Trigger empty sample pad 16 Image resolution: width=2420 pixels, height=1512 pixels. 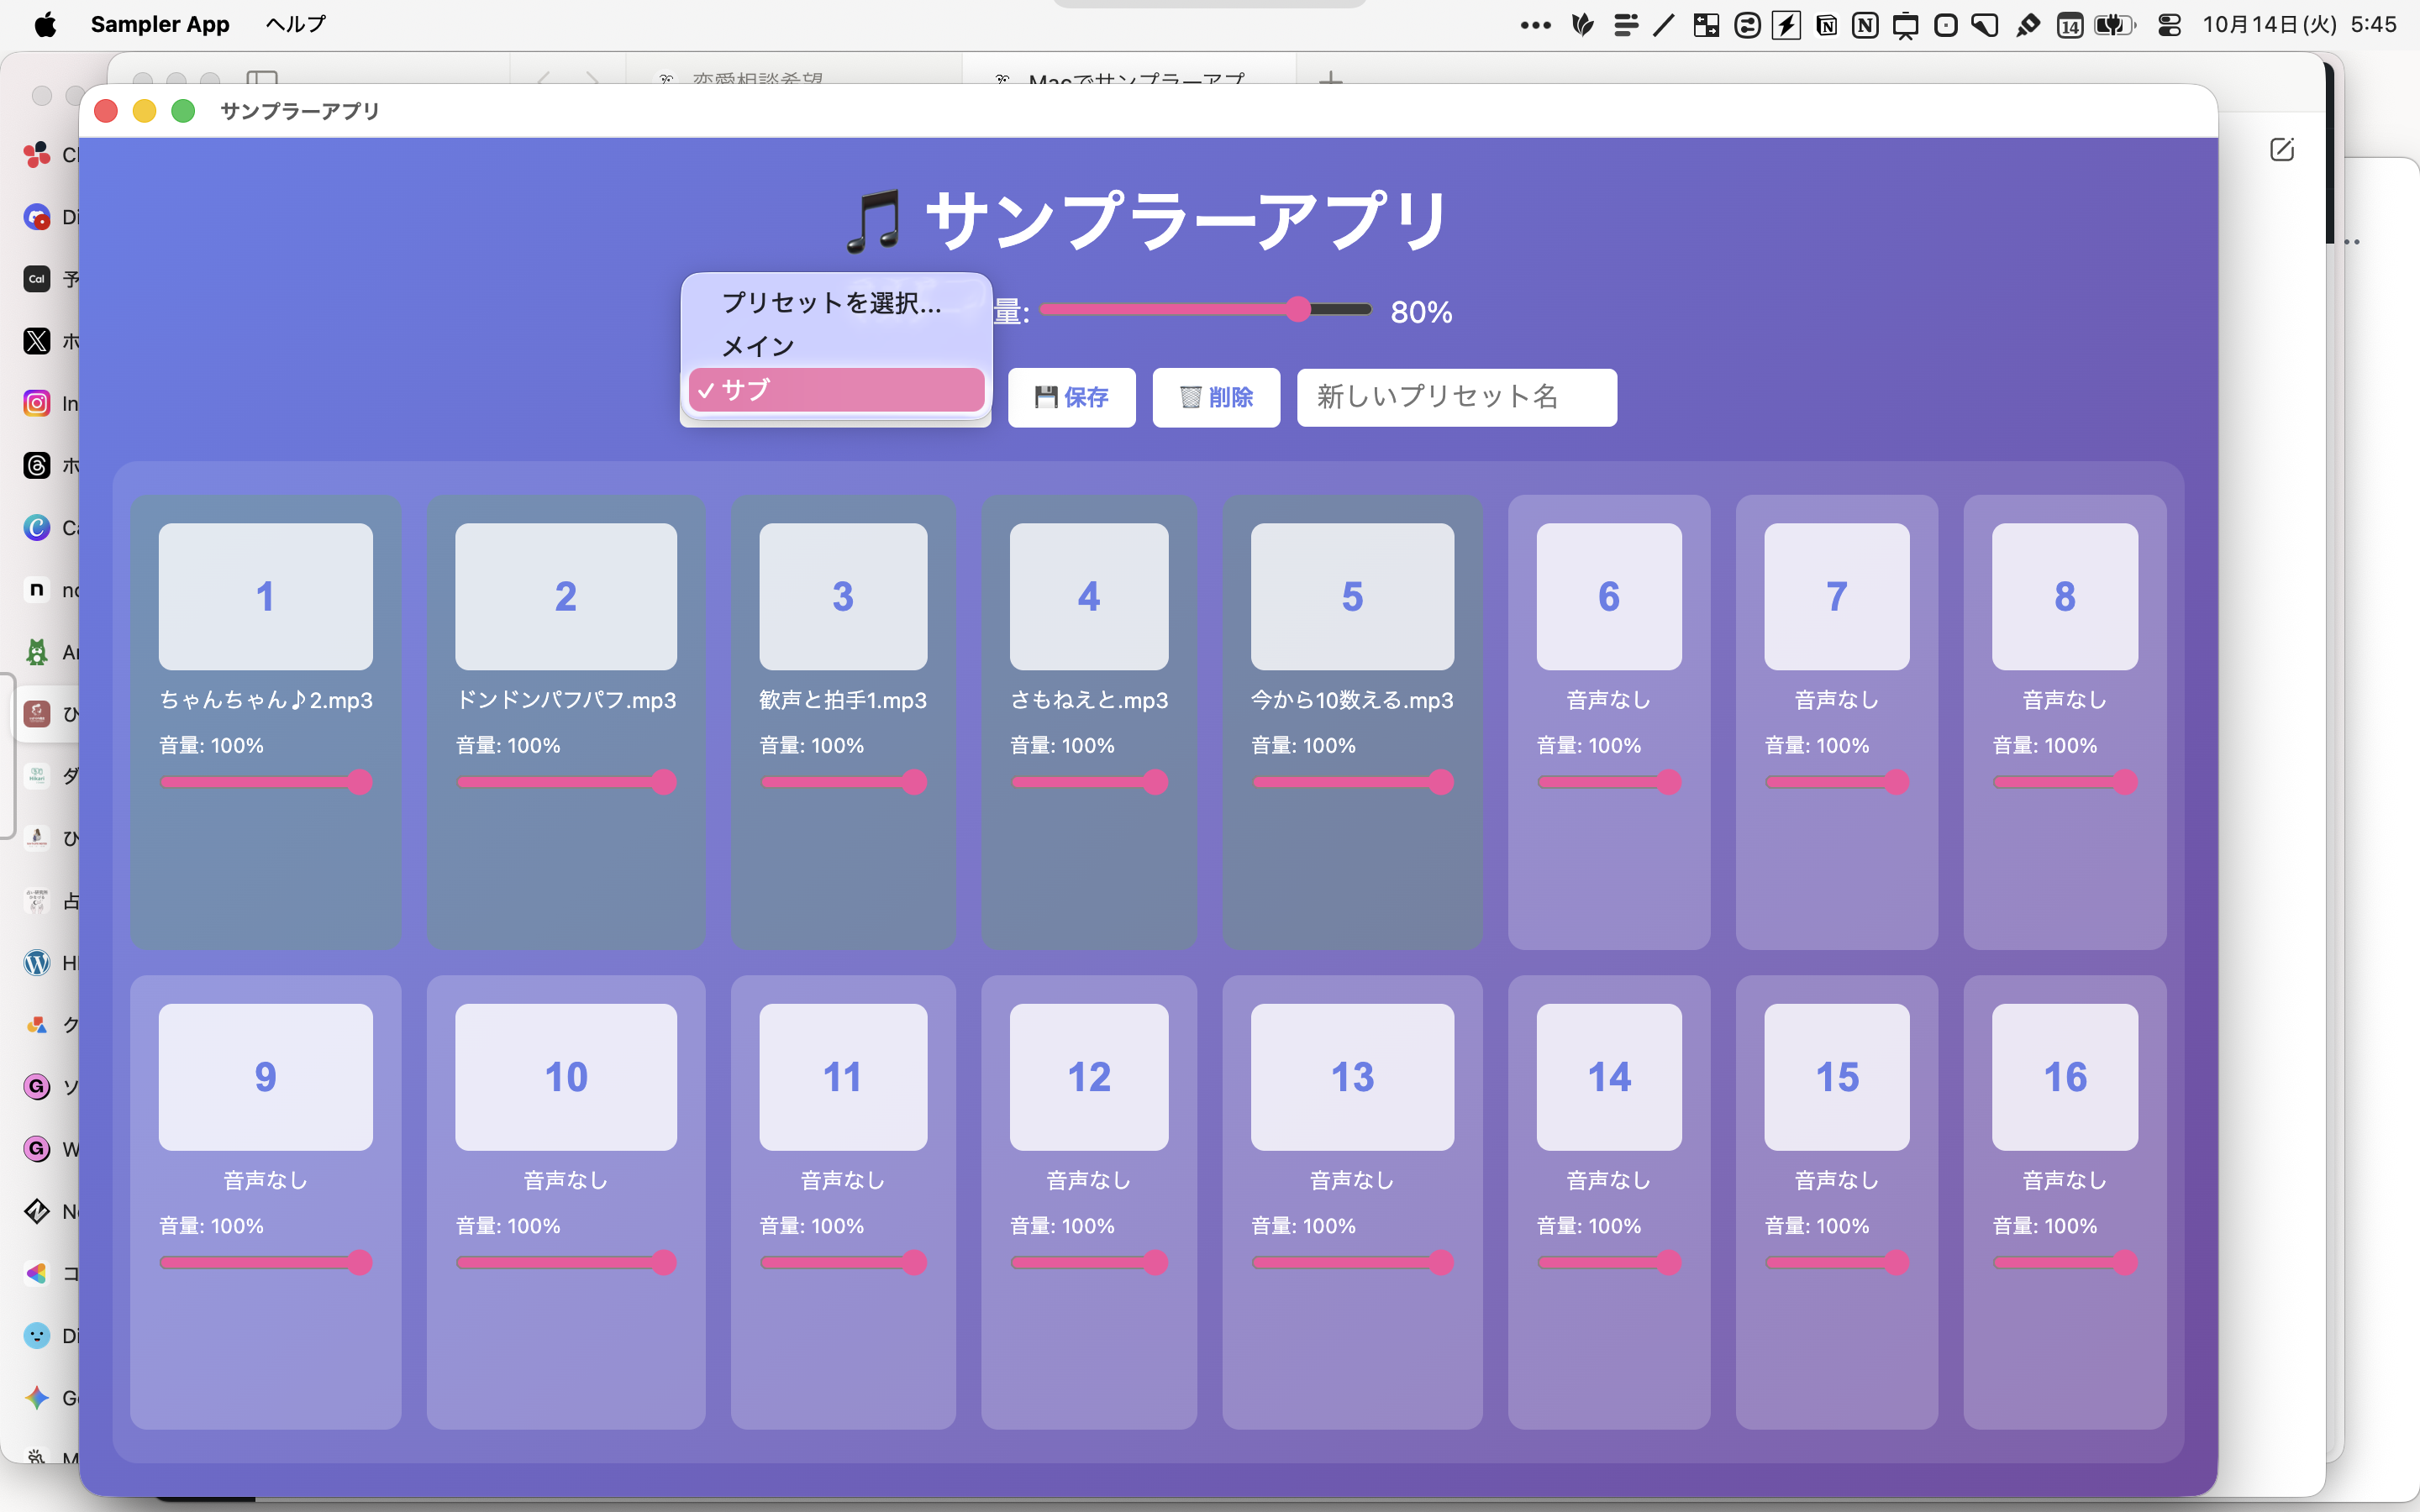point(2064,1077)
